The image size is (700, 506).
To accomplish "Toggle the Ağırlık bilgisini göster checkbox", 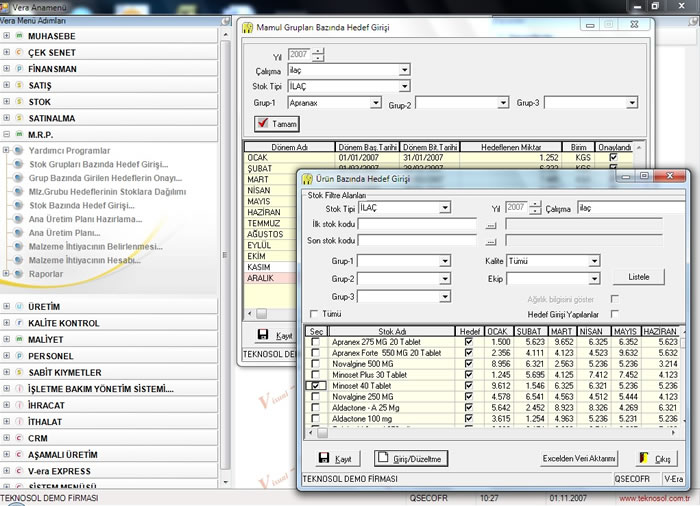I will pyautogui.click(x=615, y=299).
